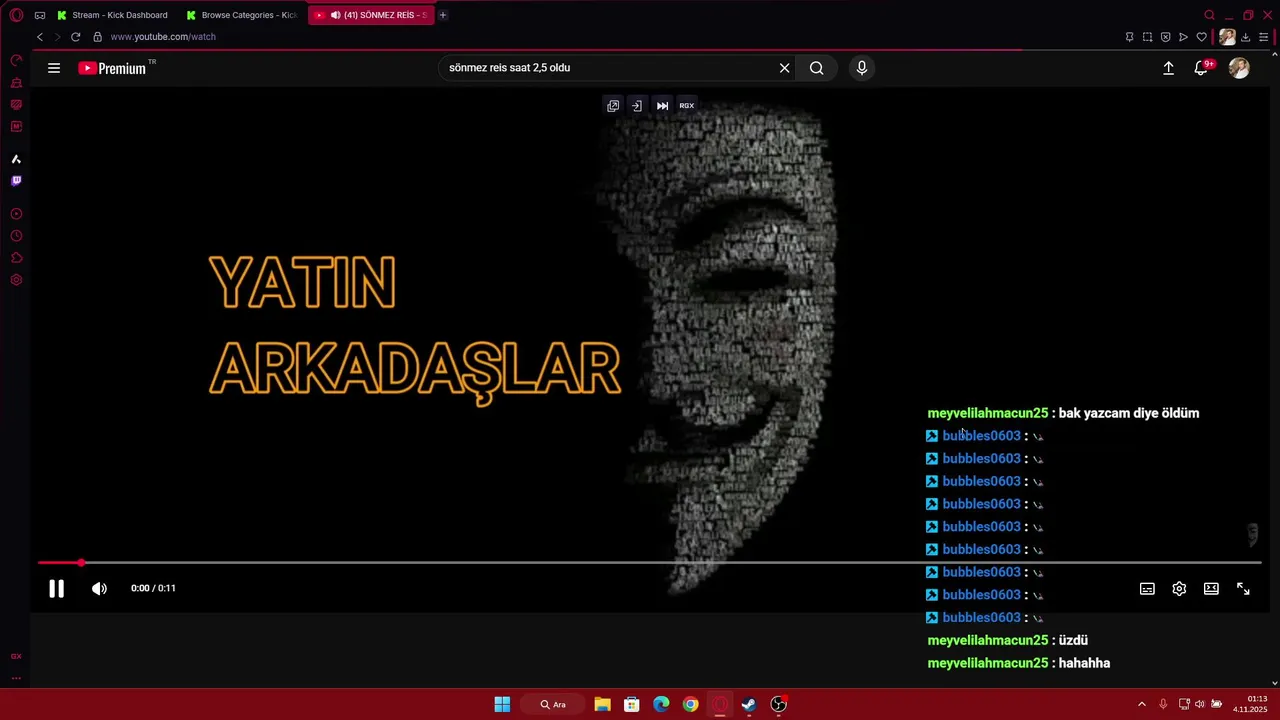Pause the video playback
The width and height of the screenshot is (1280, 720).
[56, 589]
